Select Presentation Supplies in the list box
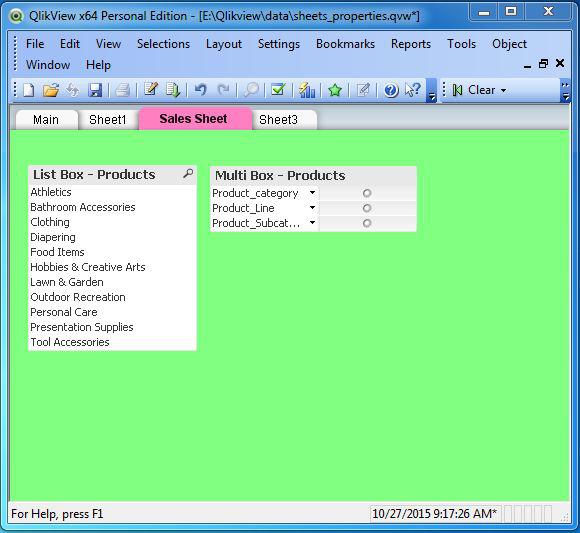 [x=112, y=327]
